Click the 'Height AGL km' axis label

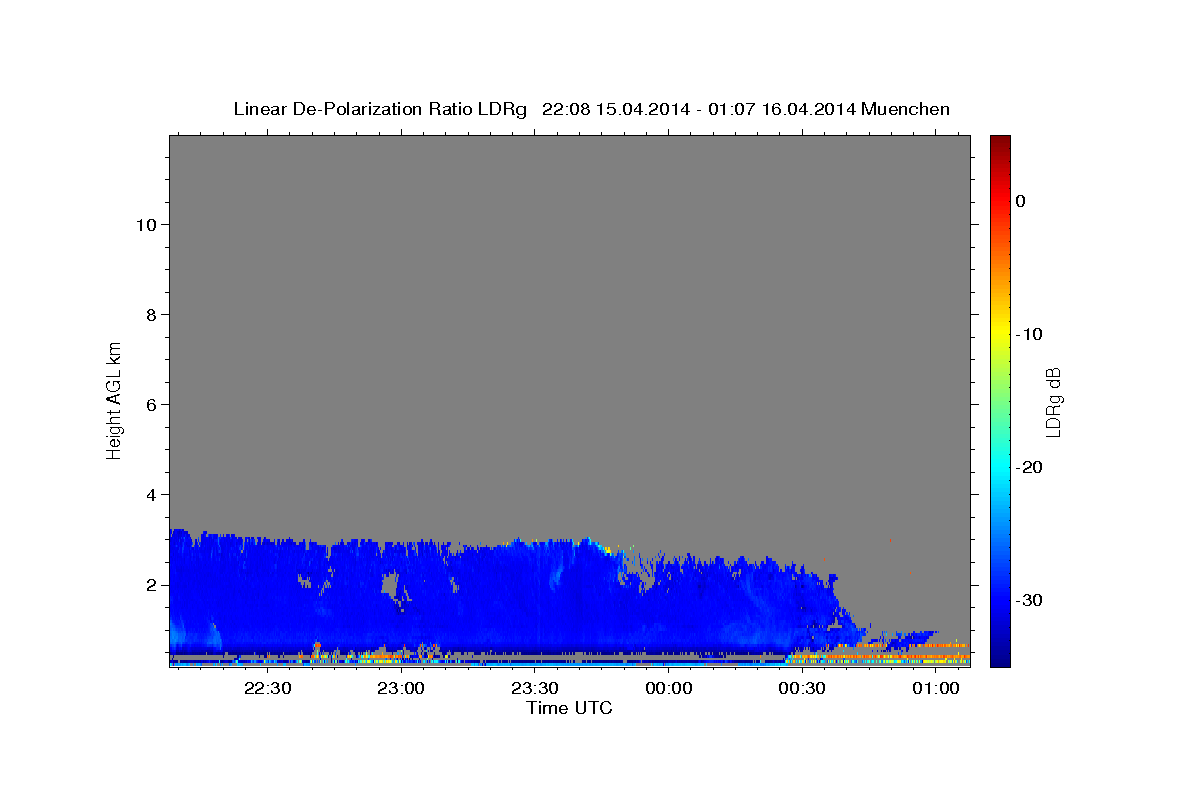click(x=115, y=399)
